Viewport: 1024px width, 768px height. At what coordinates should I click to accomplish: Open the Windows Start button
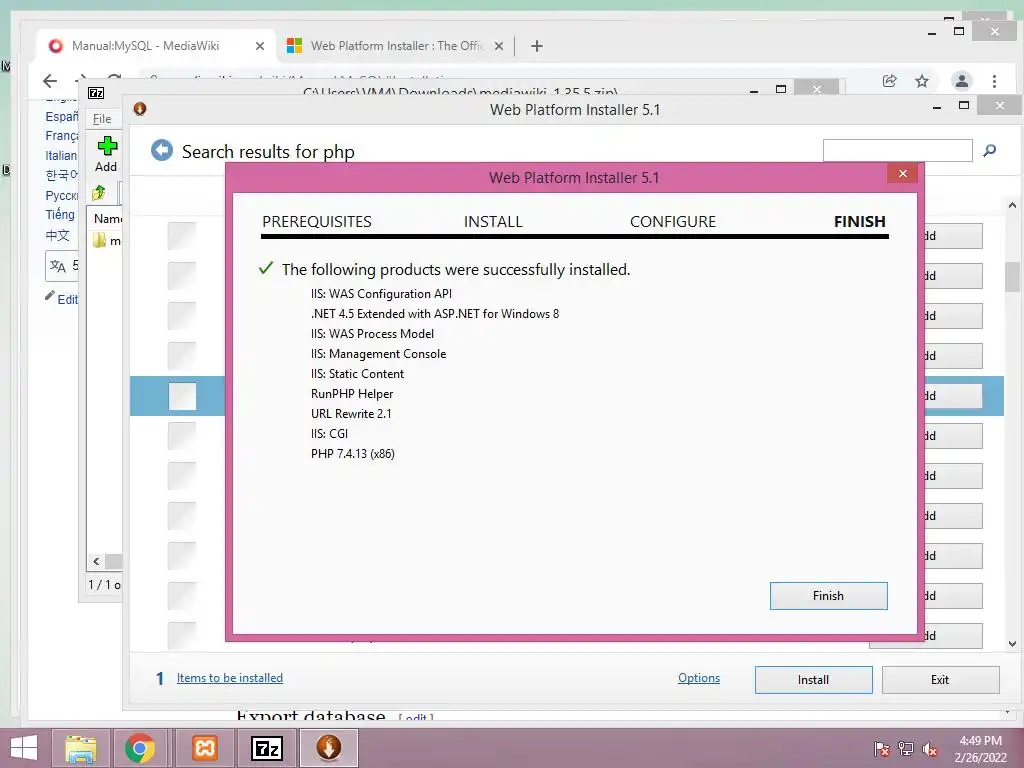click(24, 748)
